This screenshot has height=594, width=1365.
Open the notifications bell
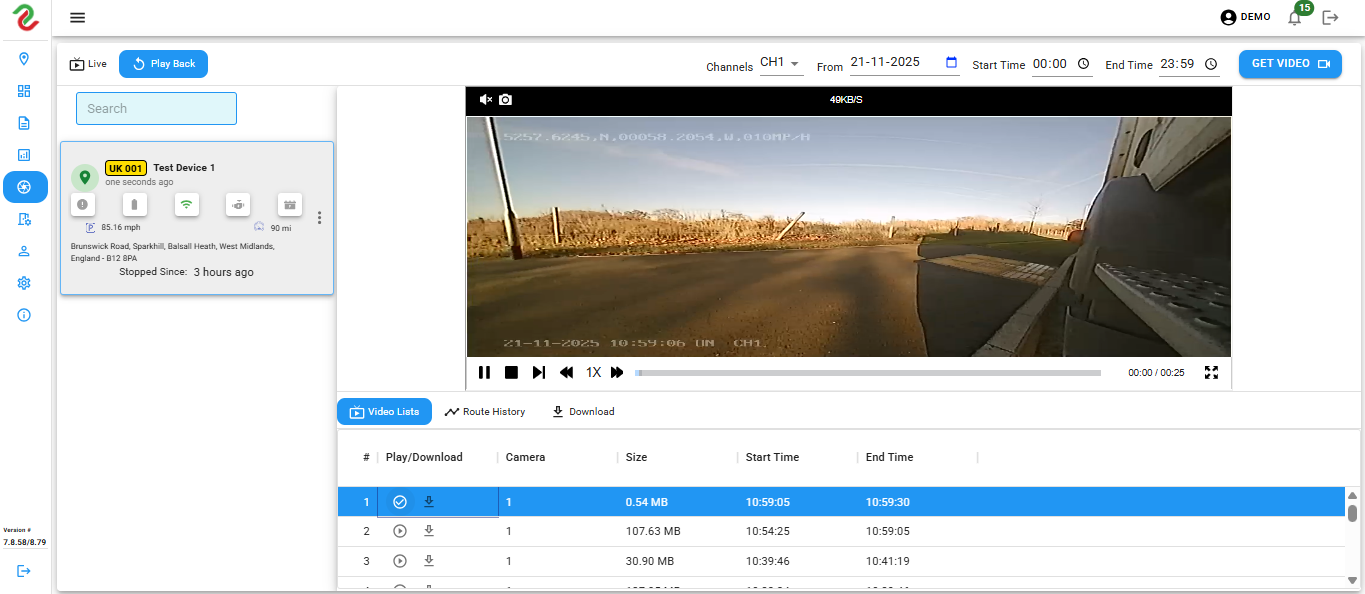(1295, 17)
